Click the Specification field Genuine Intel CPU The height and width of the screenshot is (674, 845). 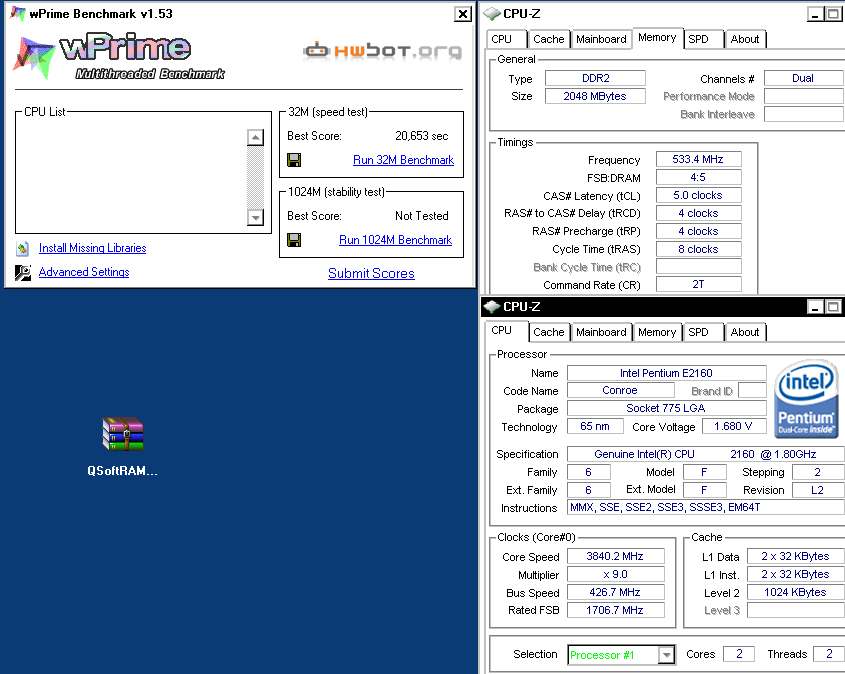[x=705, y=454]
